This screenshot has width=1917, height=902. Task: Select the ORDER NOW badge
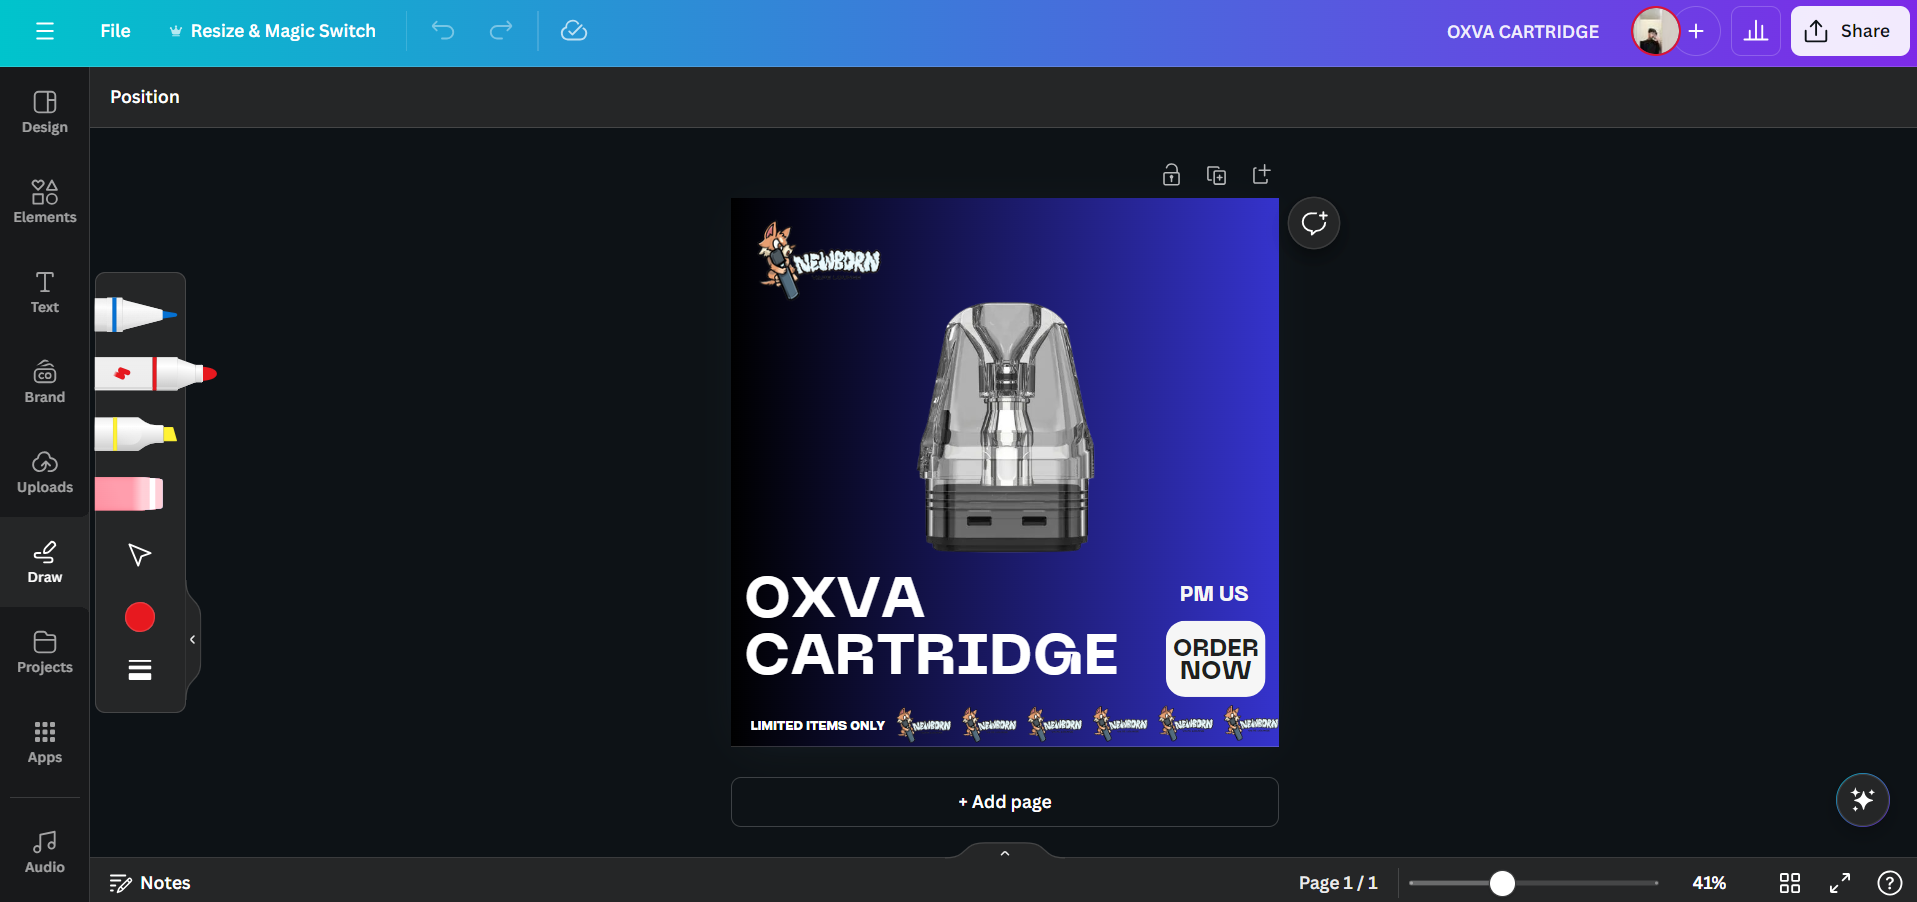[1215, 659]
